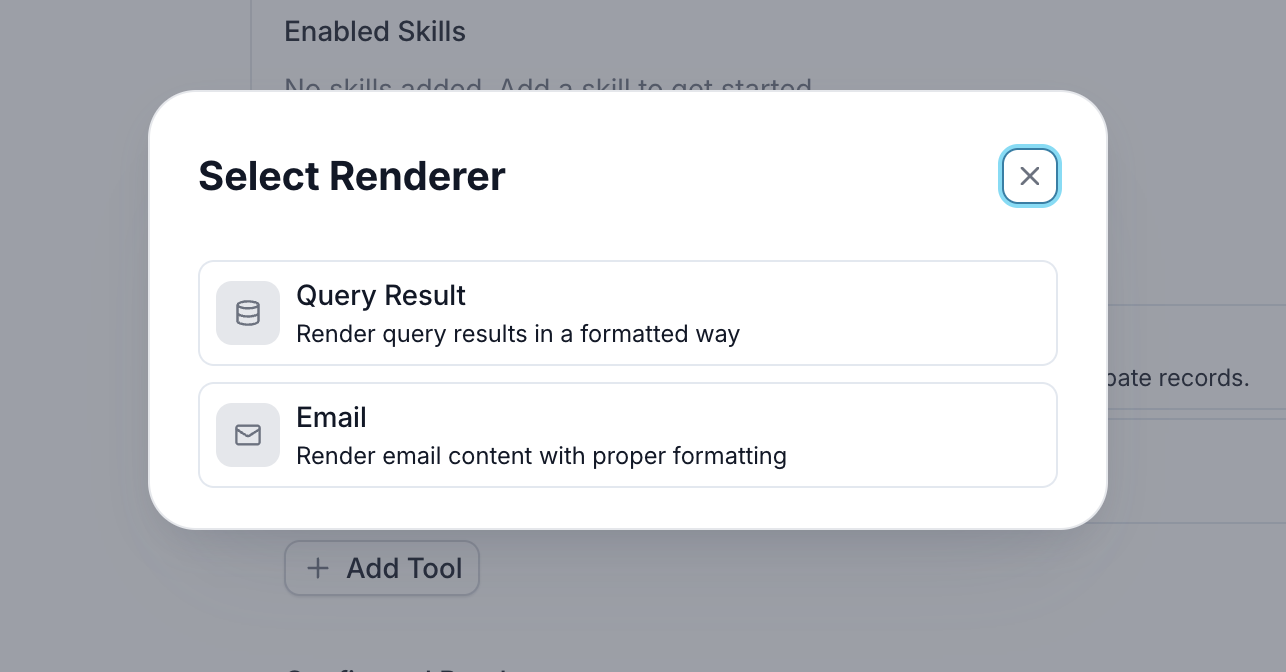
Task: Click "Render query results in a formatted way"
Action: (x=518, y=334)
